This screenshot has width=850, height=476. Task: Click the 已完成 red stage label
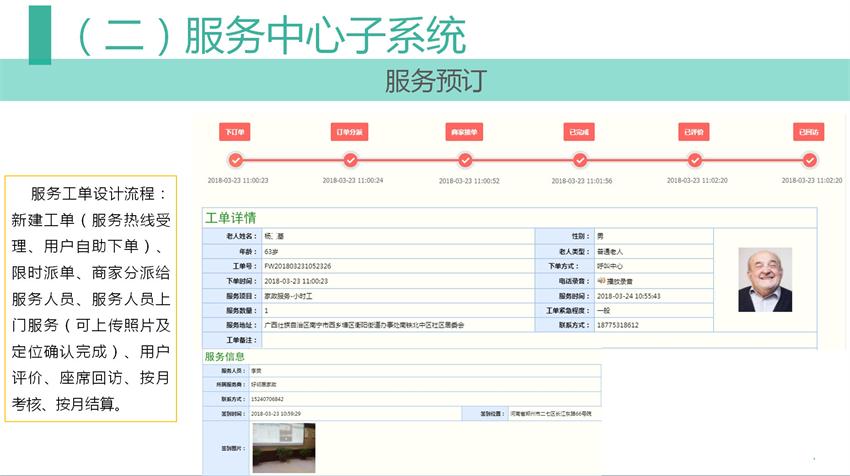(580, 132)
